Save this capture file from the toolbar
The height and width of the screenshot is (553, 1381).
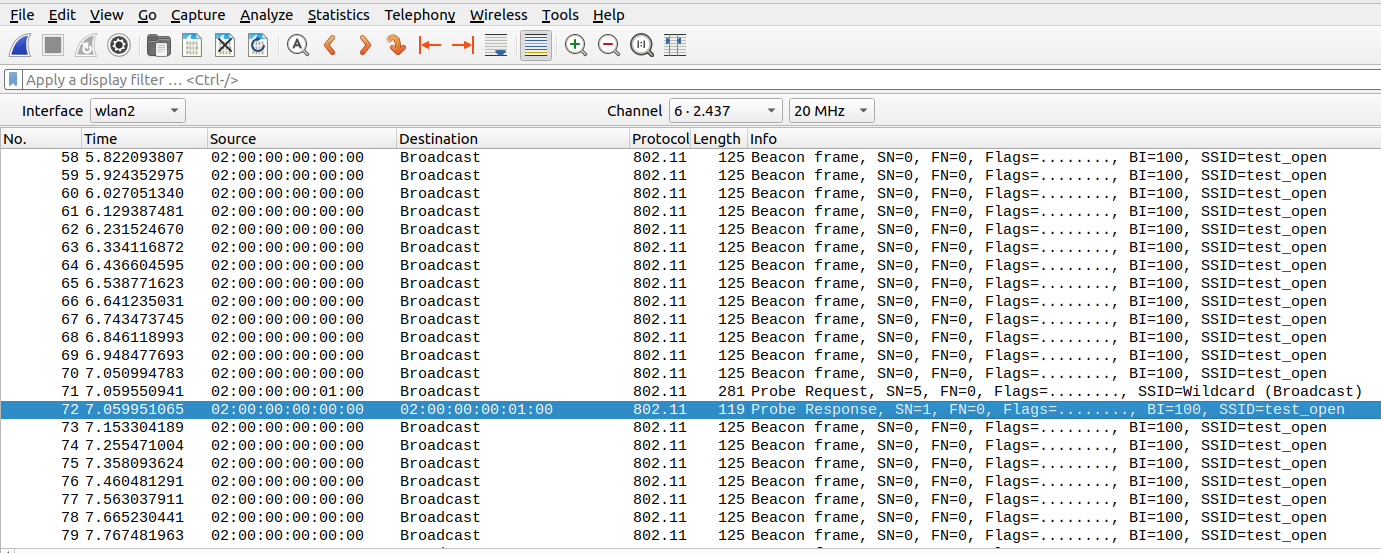coord(191,45)
